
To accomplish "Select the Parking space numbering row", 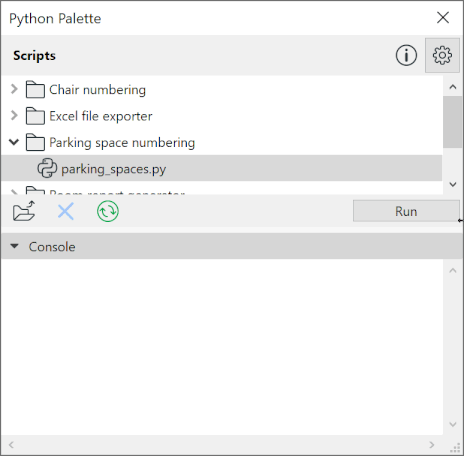I will click(222, 142).
